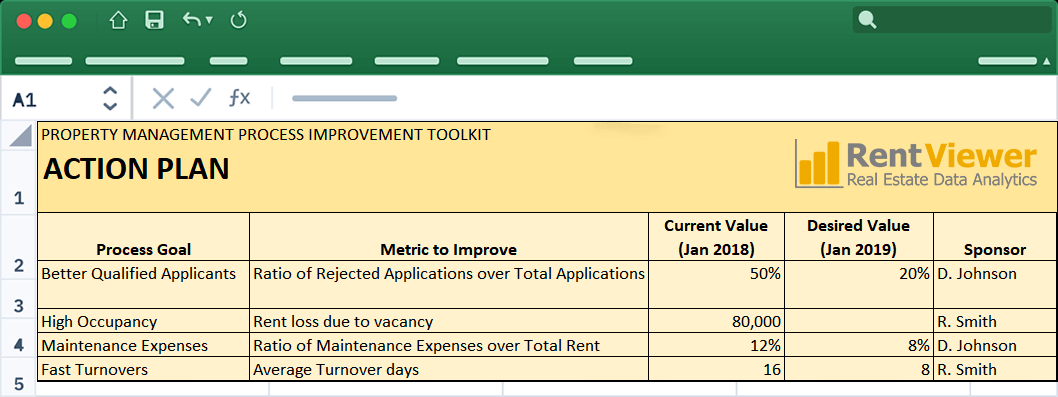1058x397 pixels.
Task: Select the 20% desired value cell
Action: [x=858, y=285]
